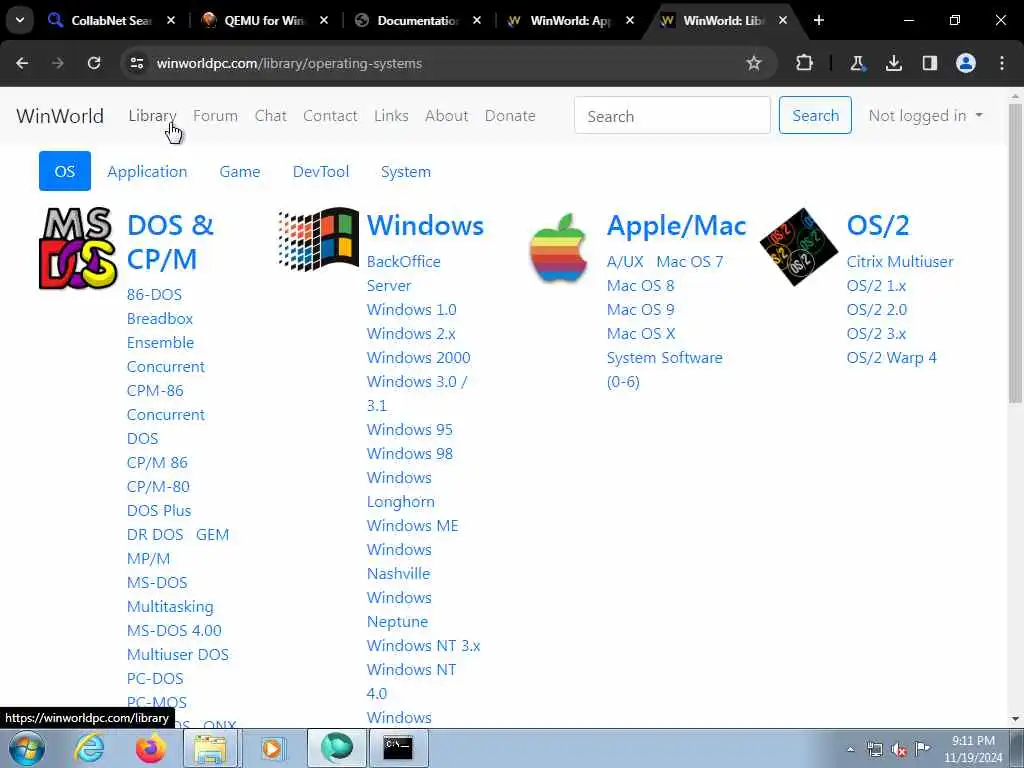1024x768 pixels.
Task: Click the taskbar clock and date
Action: coord(973,749)
